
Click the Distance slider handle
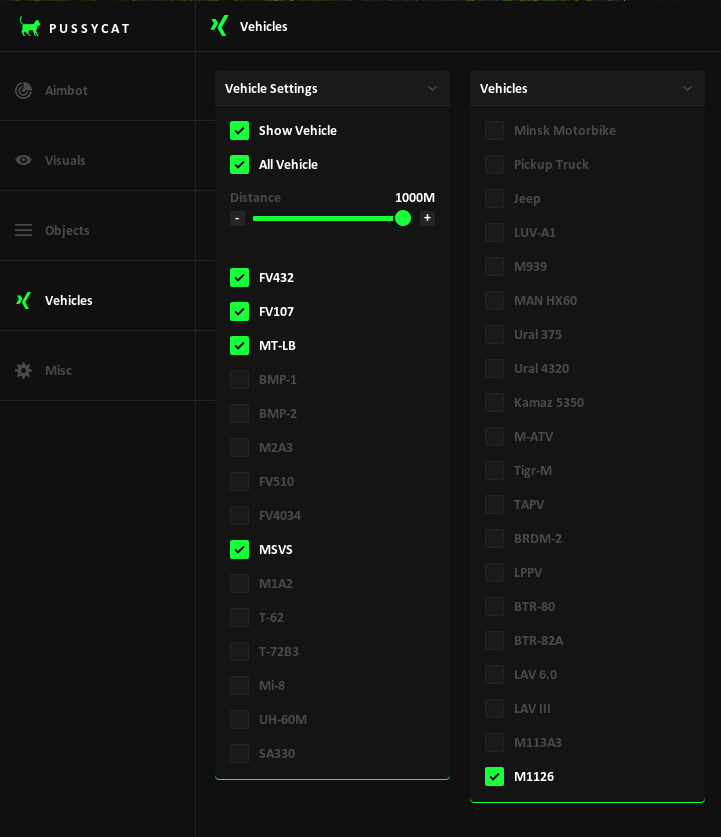[x=403, y=218]
